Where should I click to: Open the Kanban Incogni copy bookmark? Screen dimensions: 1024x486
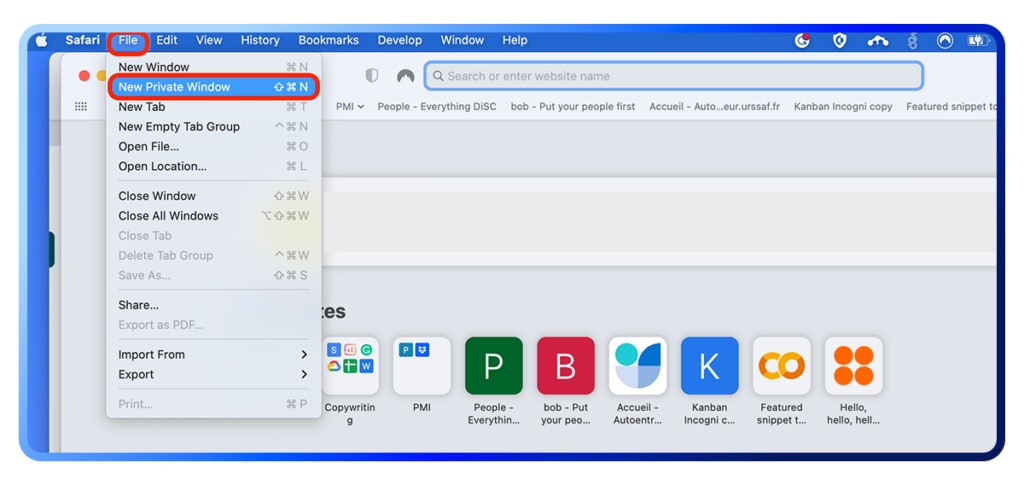pos(842,107)
